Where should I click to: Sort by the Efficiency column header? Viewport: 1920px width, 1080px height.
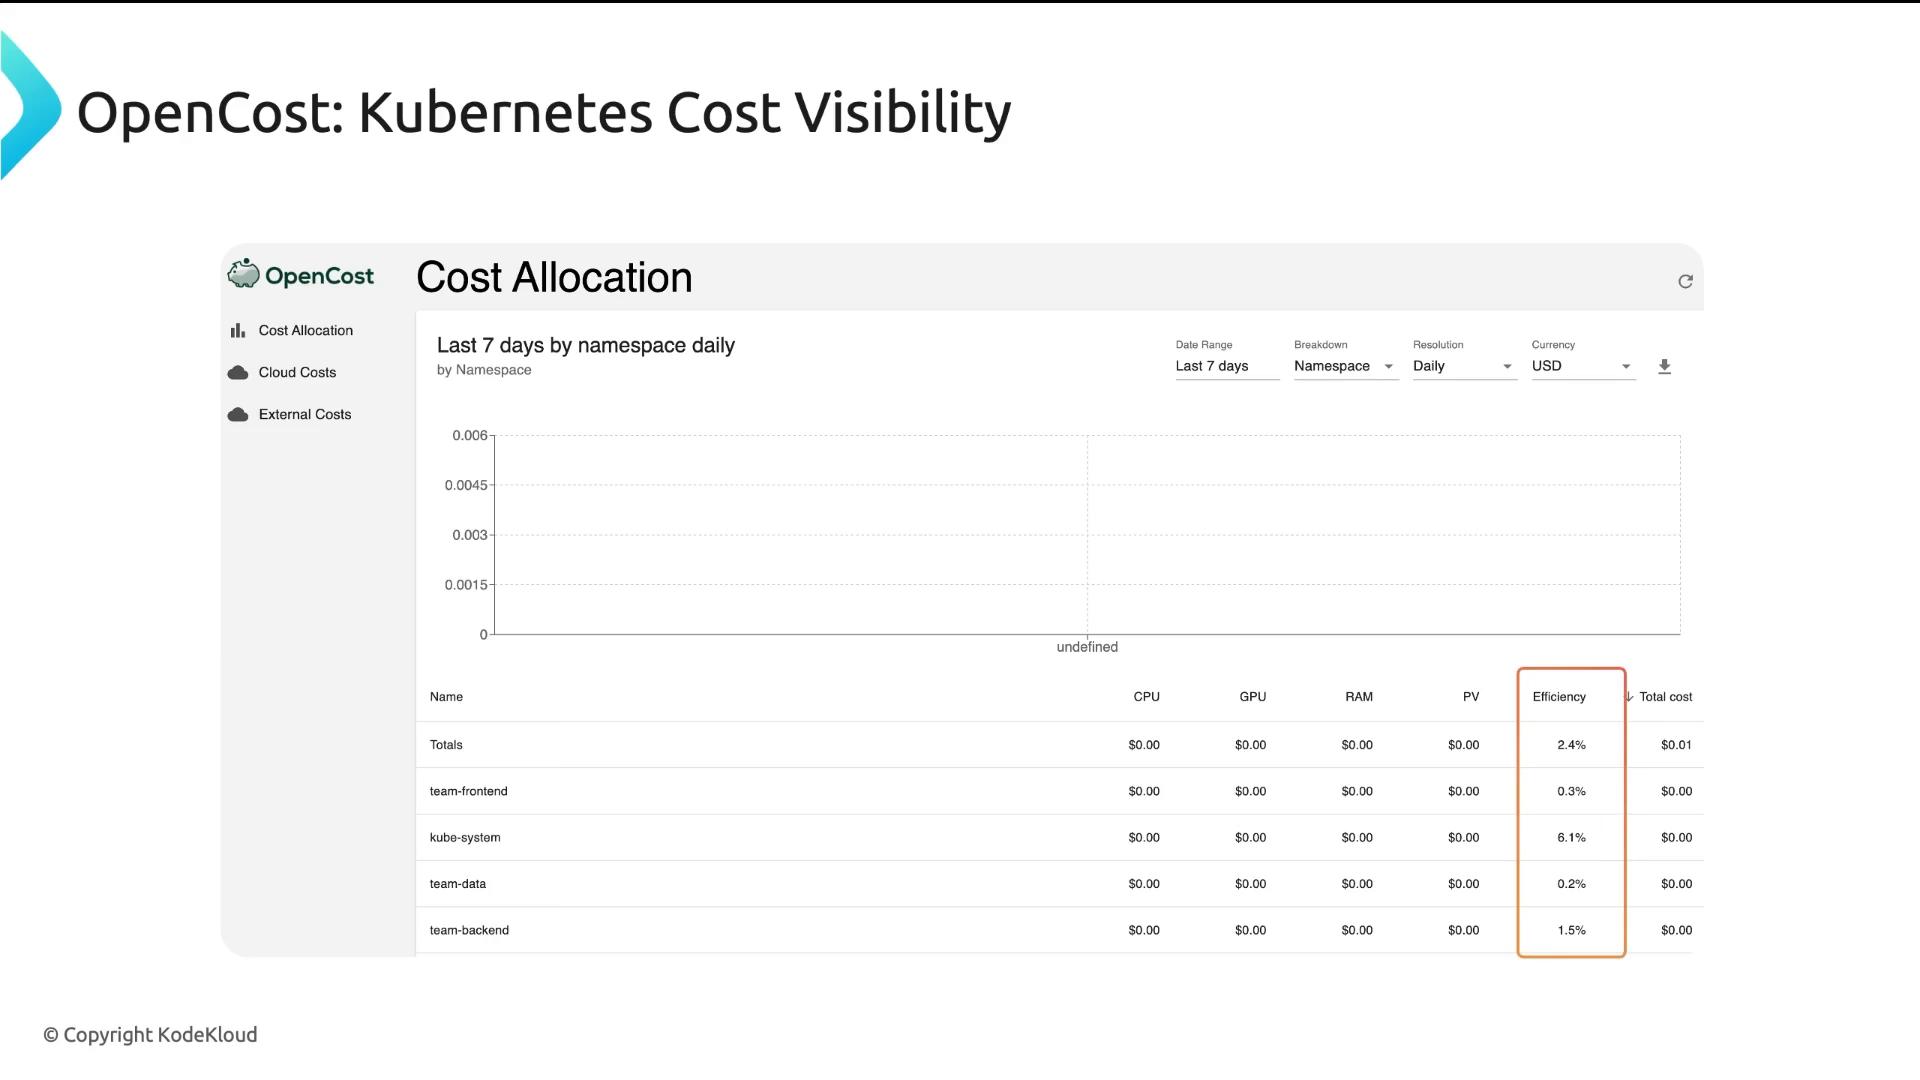click(1559, 697)
